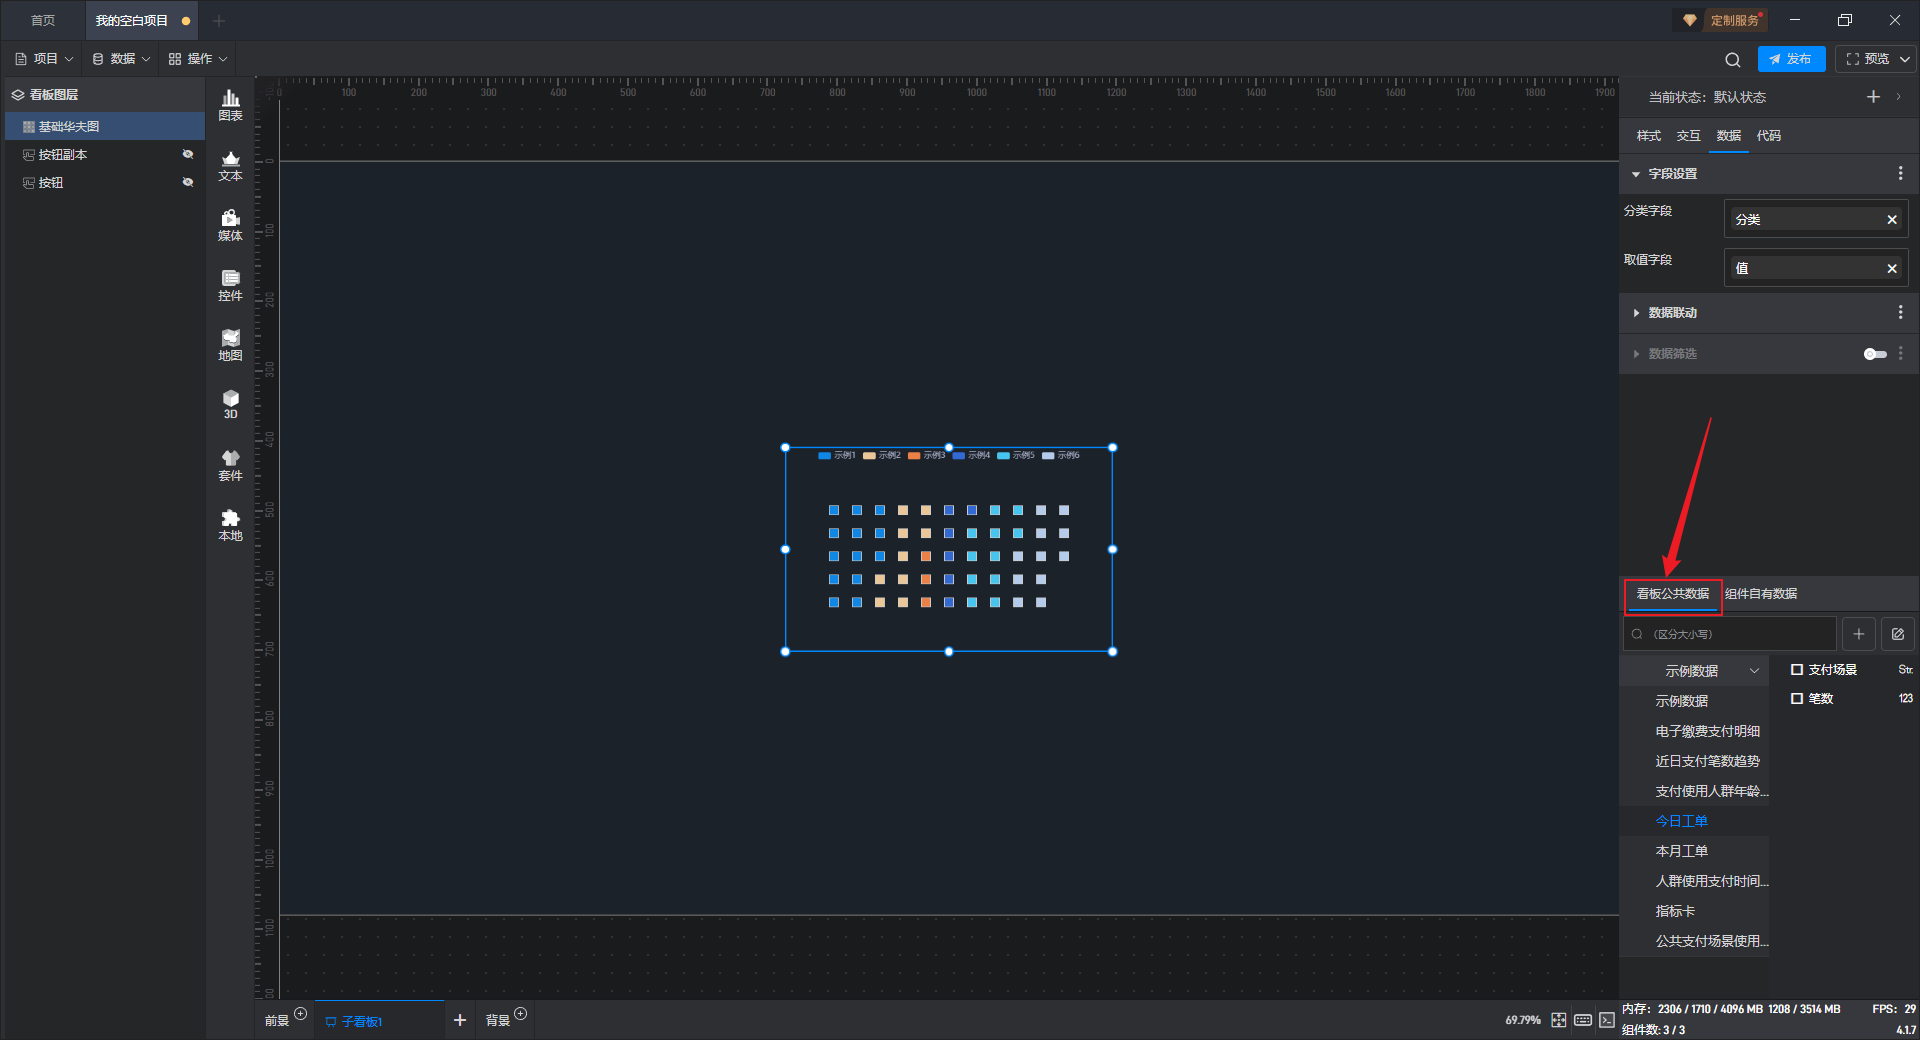Switch to the 样式 tab
This screenshot has width=1920, height=1040.
[1648, 136]
